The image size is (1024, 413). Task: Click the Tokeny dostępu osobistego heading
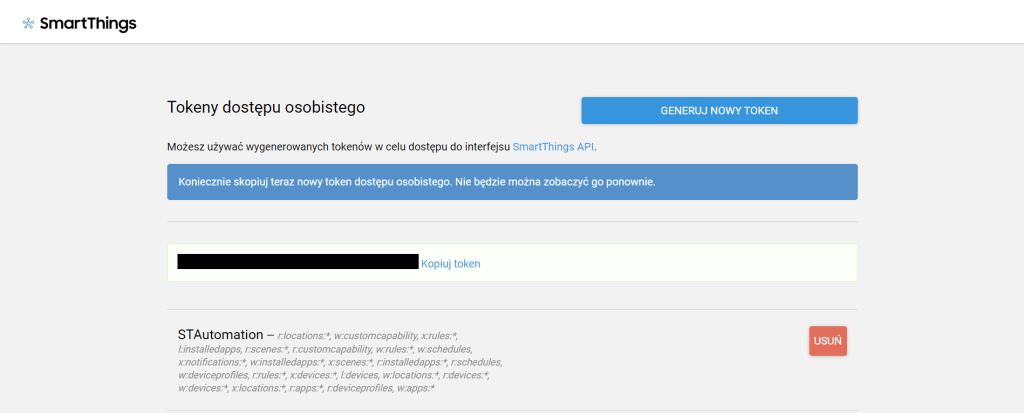266,107
